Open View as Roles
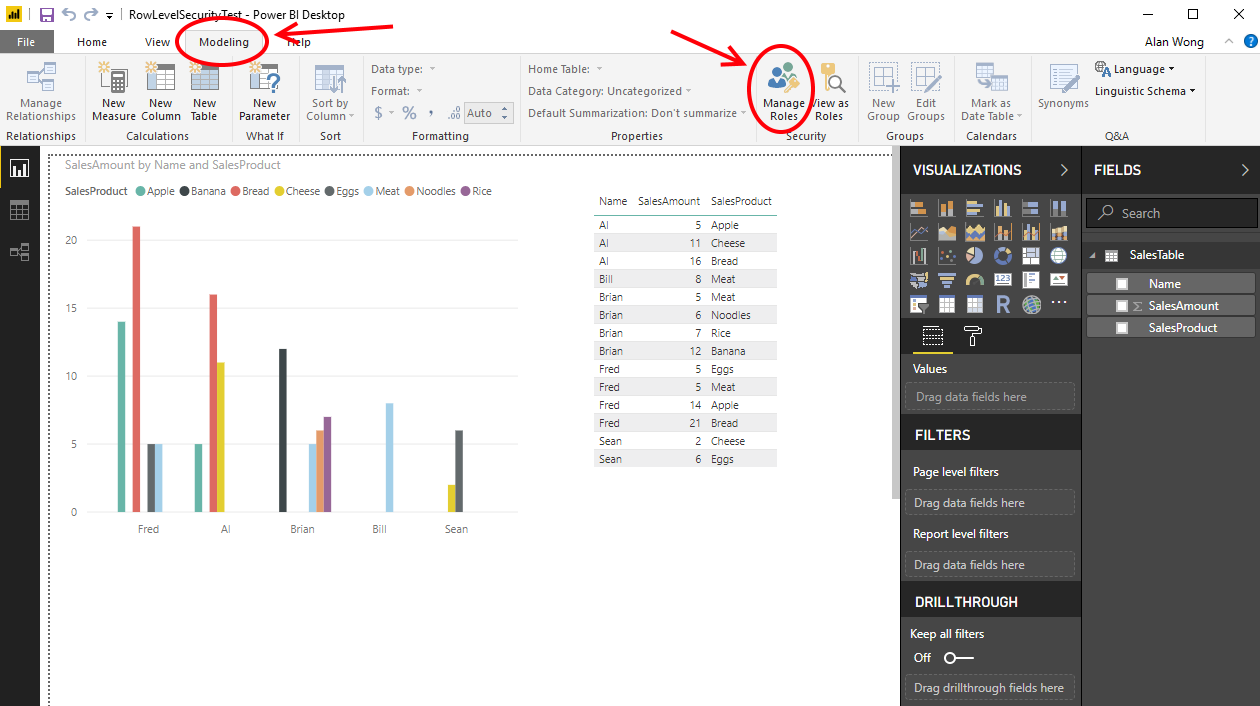This screenshot has height=706, width=1260. 830,91
